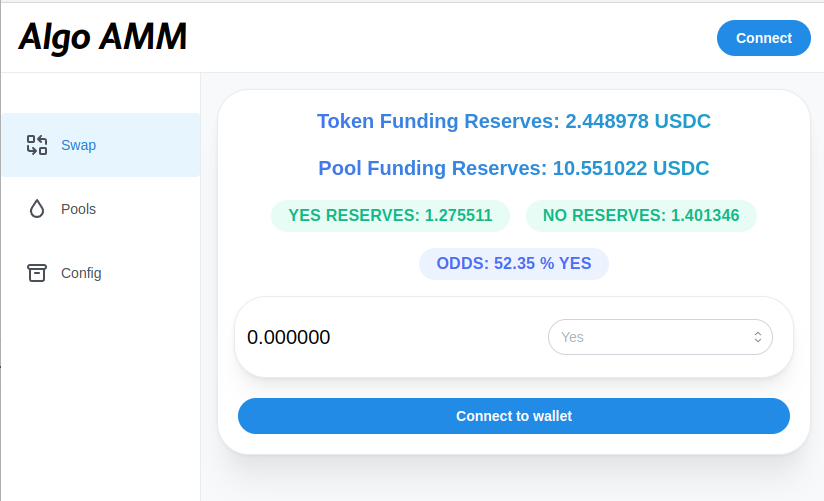The width and height of the screenshot is (824, 501).
Task: Open the Yes token dropdown
Action: tap(660, 337)
